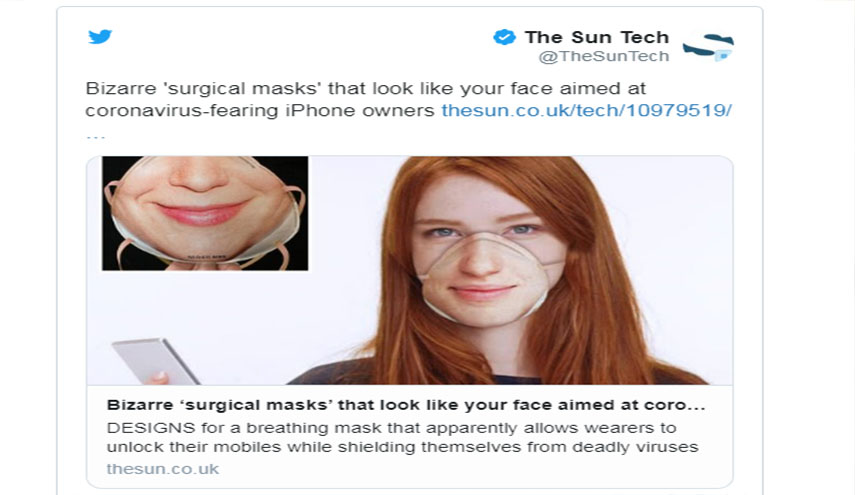Open the inset smiling mask close-up picture
The height and width of the screenshot is (495, 855).
tap(205, 213)
